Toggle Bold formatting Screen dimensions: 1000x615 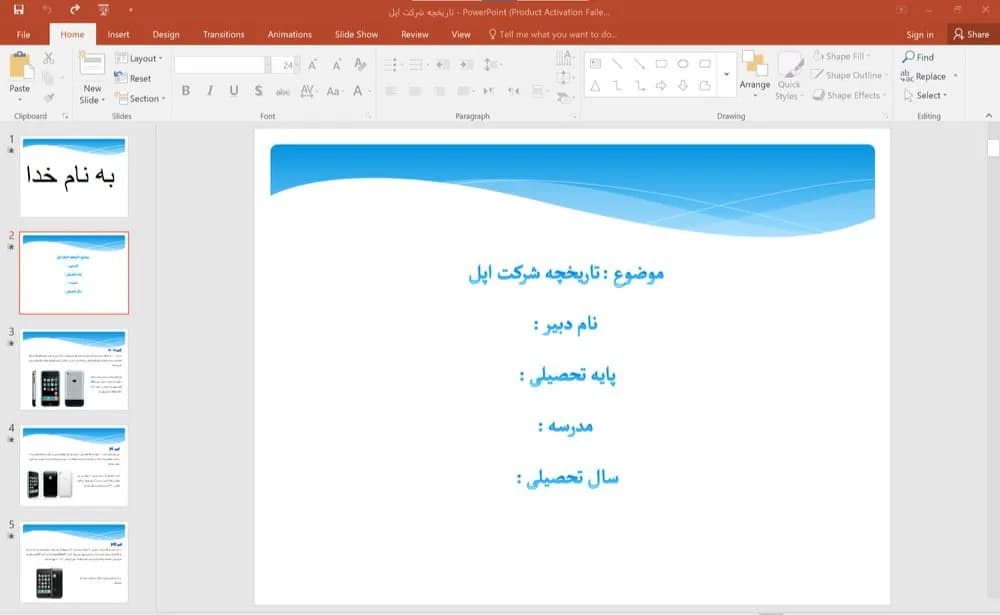[x=186, y=91]
